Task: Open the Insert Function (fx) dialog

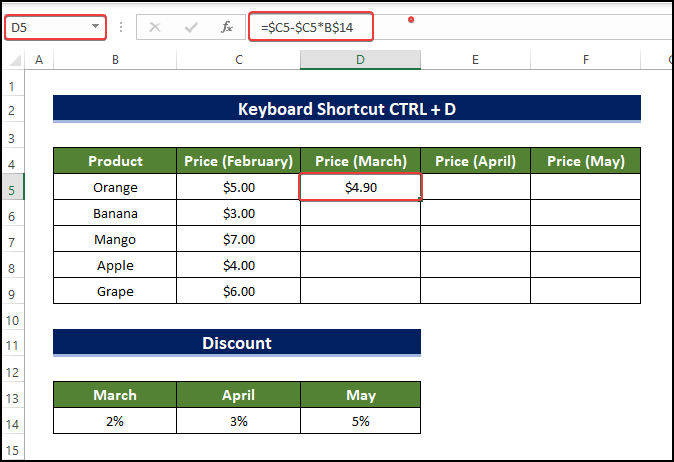Action: (227, 27)
